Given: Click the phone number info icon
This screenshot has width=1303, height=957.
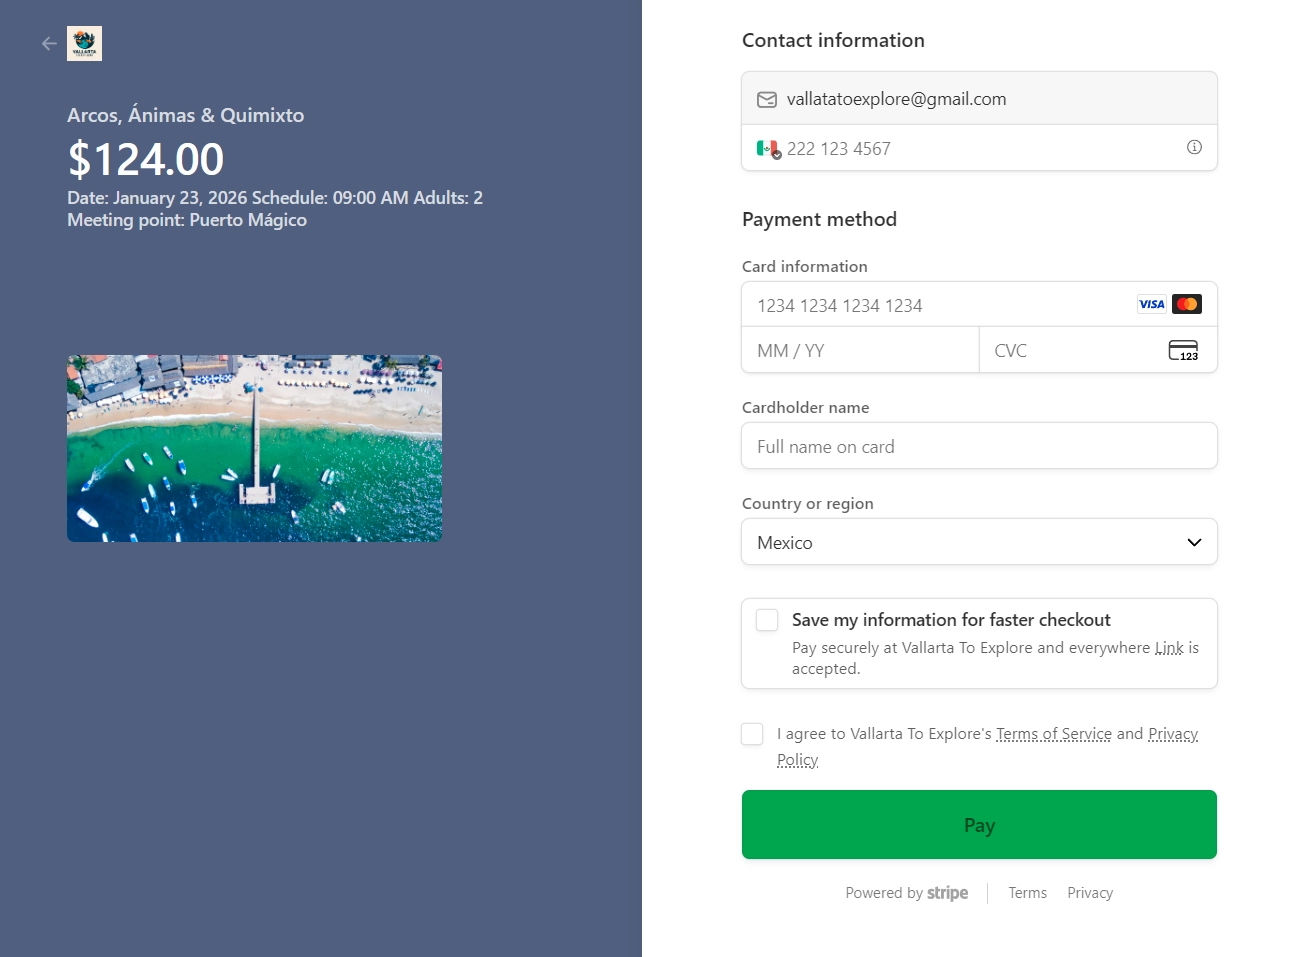Looking at the screenshot, I should pos(1194,147).
